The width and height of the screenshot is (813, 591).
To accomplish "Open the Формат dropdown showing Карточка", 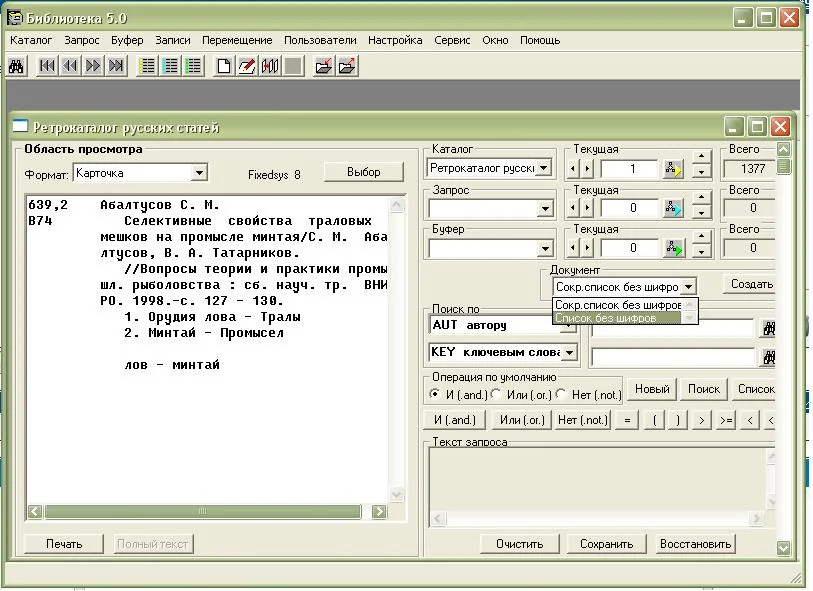I will coord(199,173).
